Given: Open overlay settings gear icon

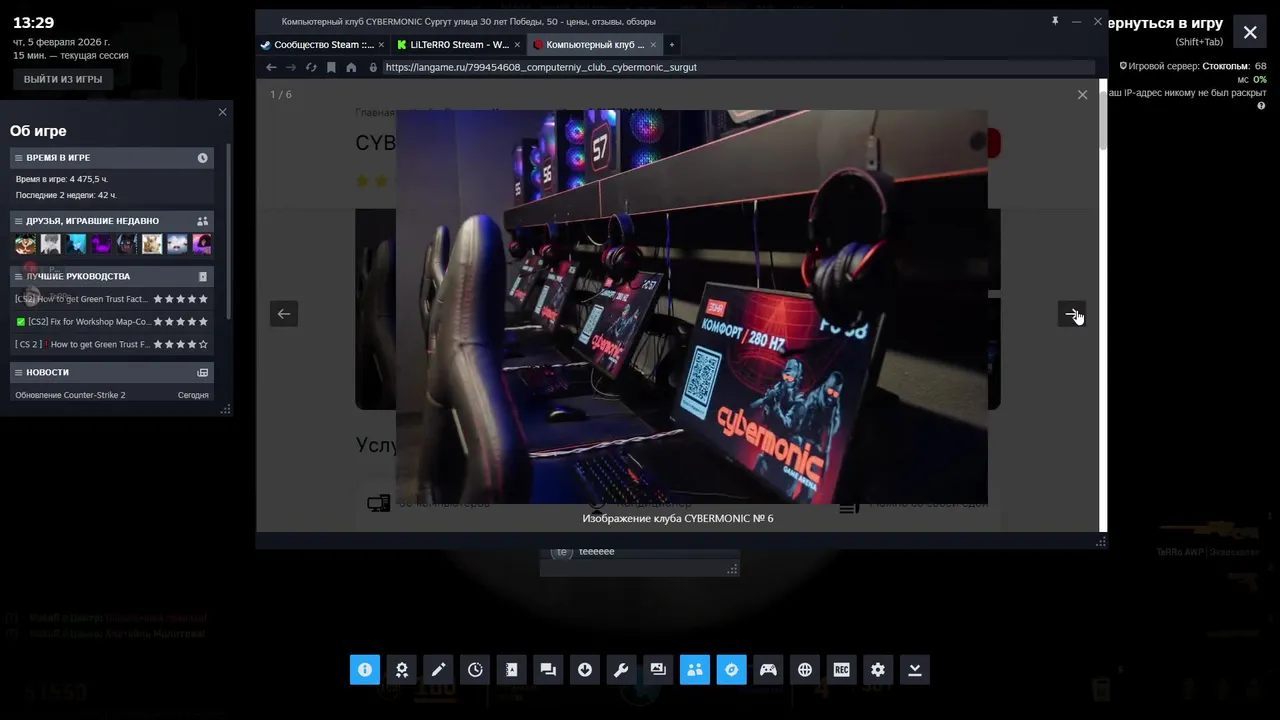Looking at the screenshot, I should (878, 670).
